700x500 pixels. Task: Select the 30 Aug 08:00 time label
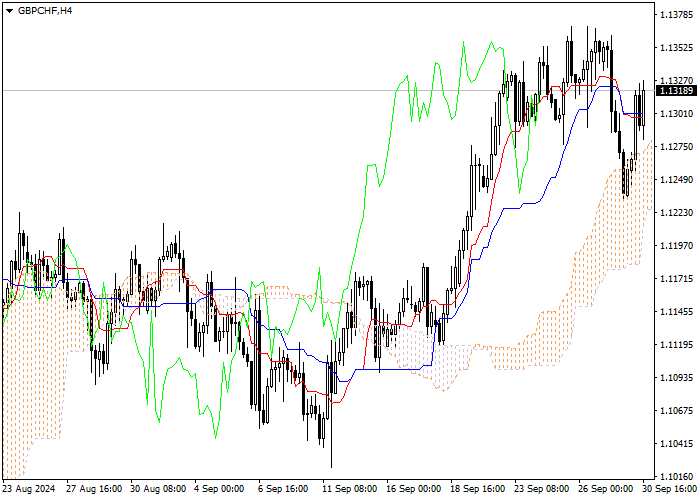(158, 489)
